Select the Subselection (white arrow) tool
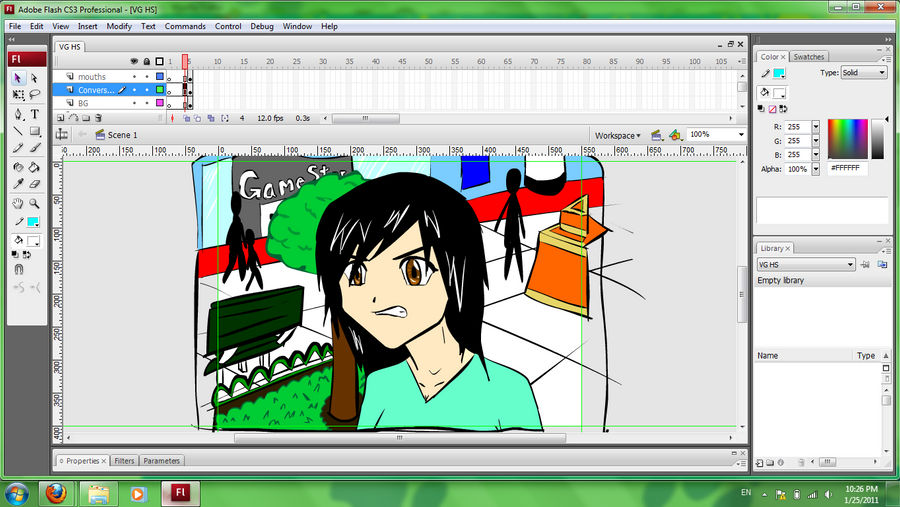 tap(34, 78)
